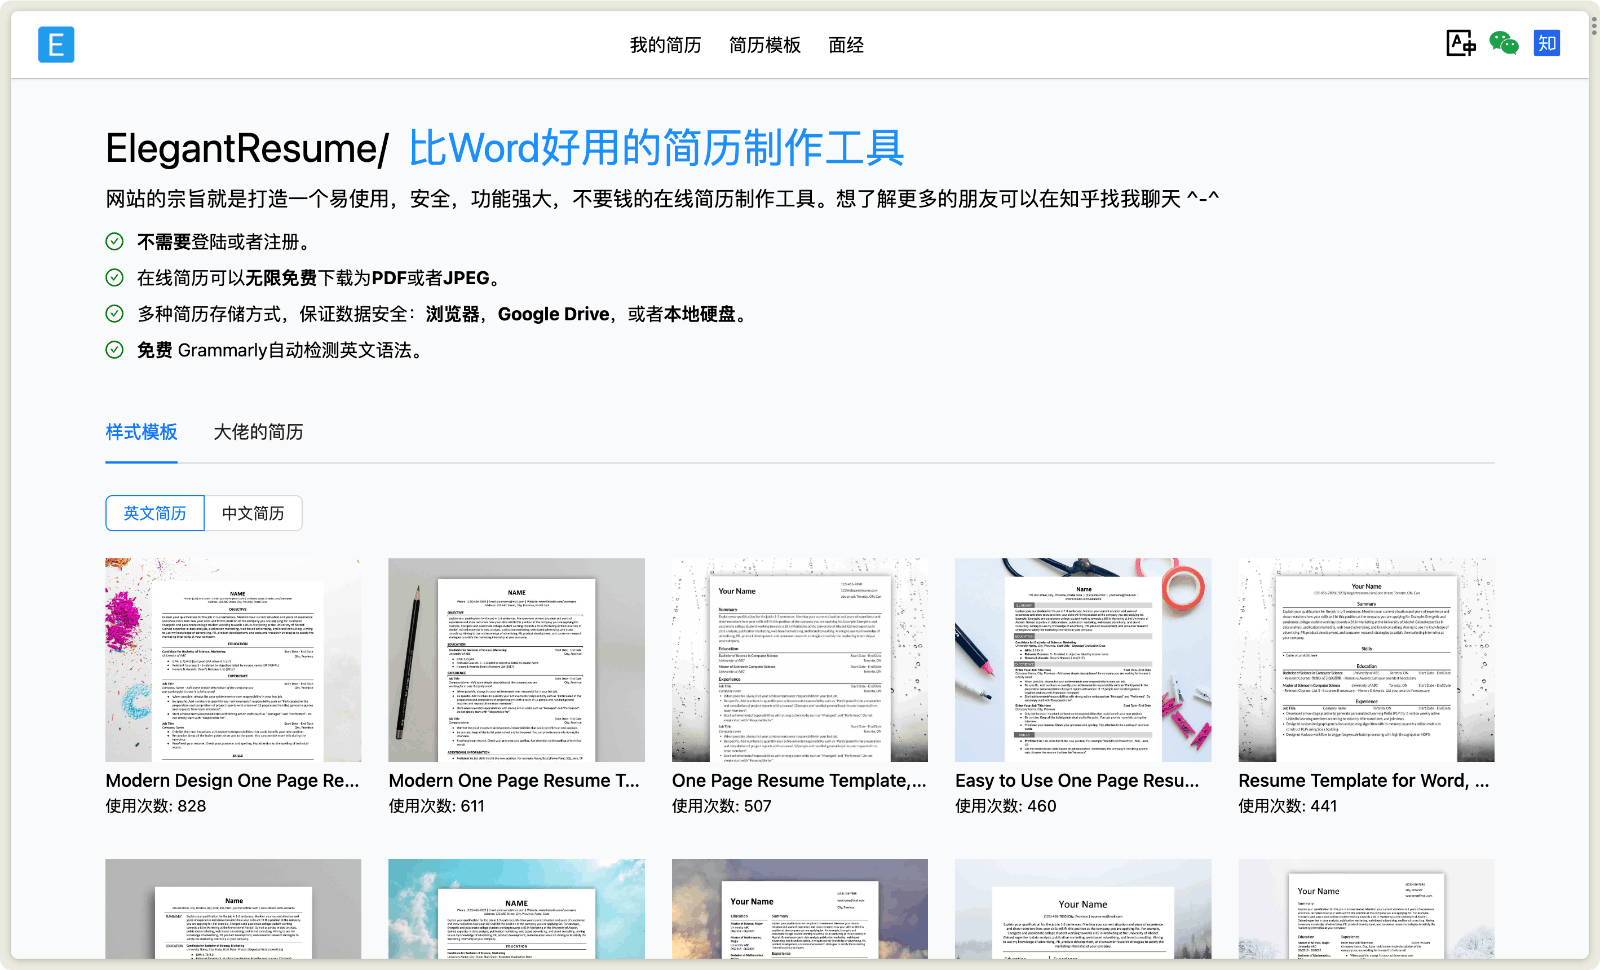Viewport: 1600px width, 970px height.
Task: Open the 面经 navigation item
Action: click(846, 45)
